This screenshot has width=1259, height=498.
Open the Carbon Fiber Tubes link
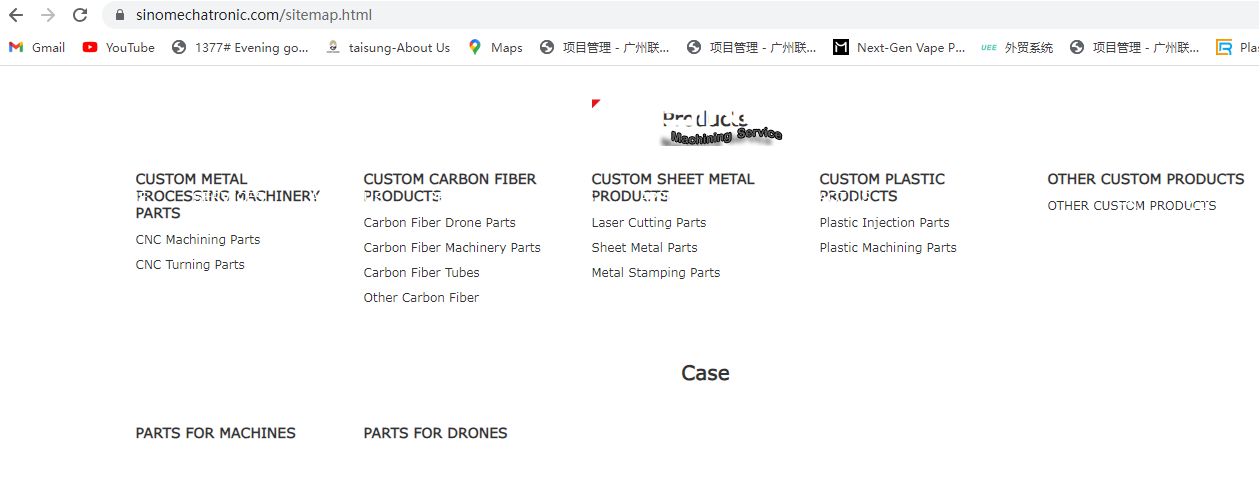point(422,273)
